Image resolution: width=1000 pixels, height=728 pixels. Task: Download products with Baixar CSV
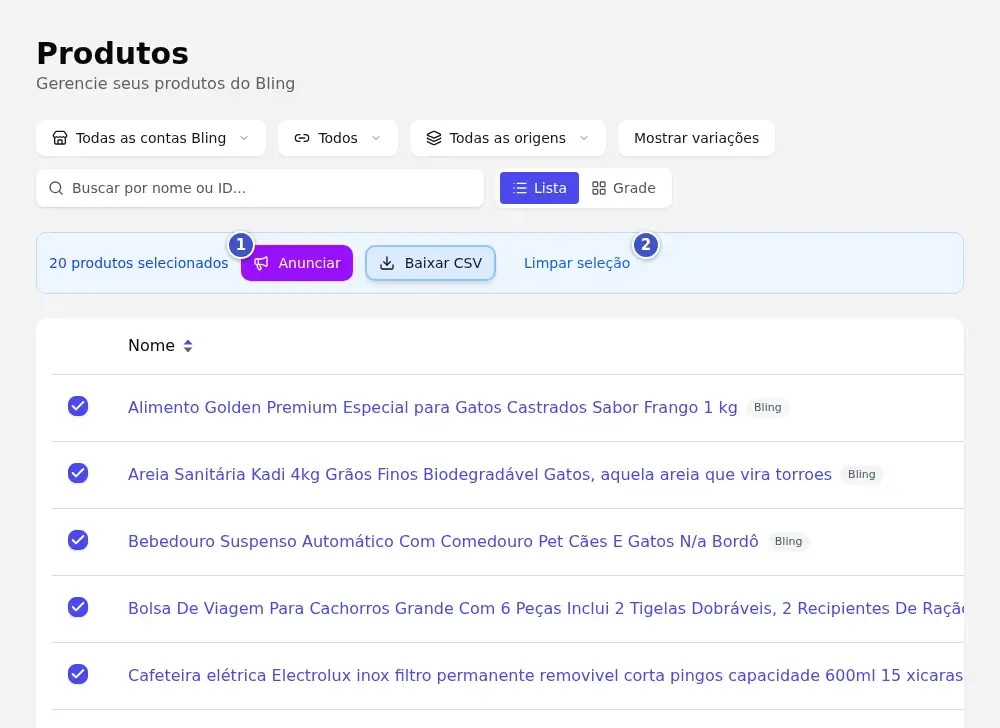click(x=430, y=263)
